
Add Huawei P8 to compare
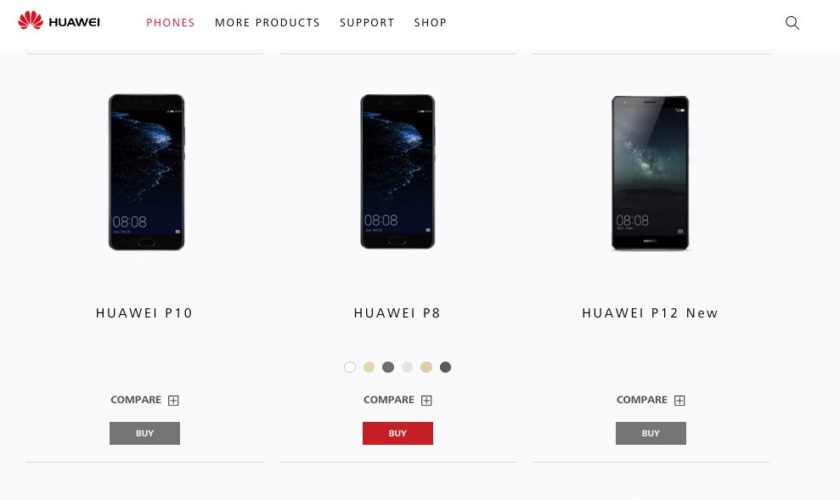(x=398, y=400)
